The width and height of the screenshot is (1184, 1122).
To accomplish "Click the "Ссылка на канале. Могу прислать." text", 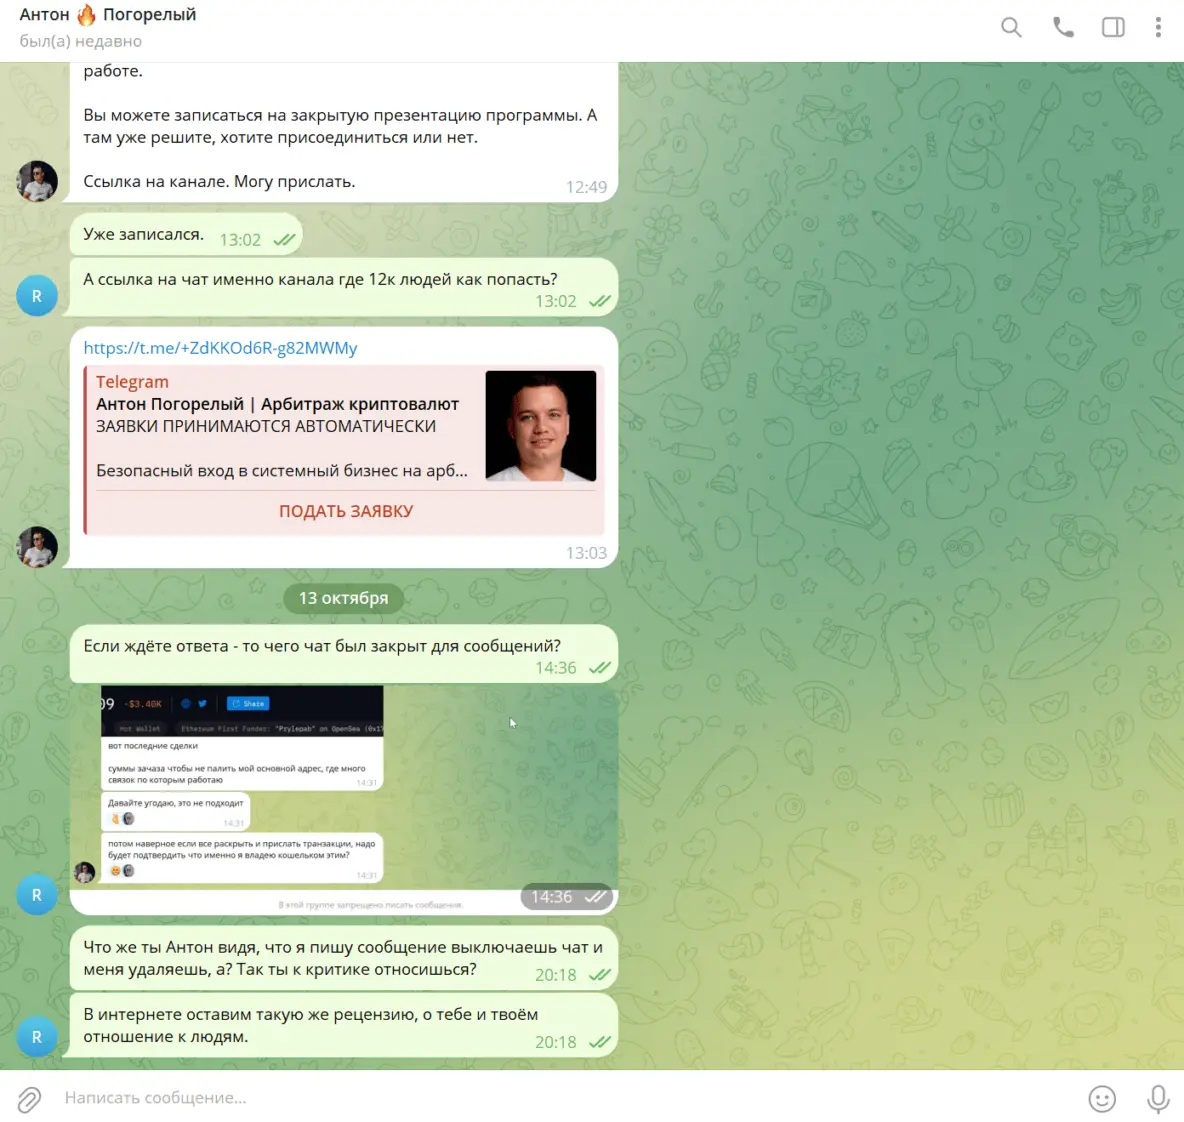I will [x=219, y=181].
